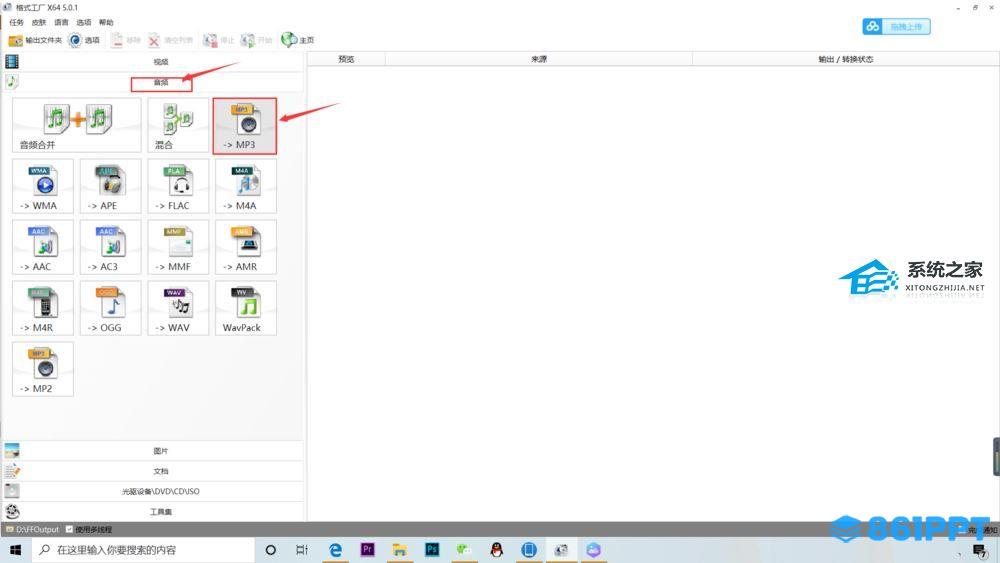Screen dimensions: 1000x563
Task: Launch Microsoft Edge from taskbar
Action: click(335, 550)
